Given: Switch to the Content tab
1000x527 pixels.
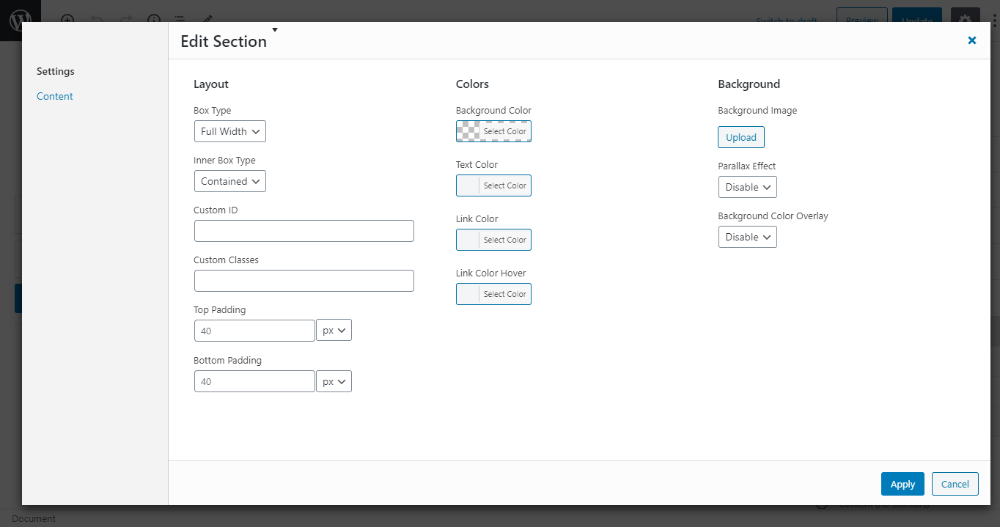Looking at the screenshot, I should (x=55, y=96).
